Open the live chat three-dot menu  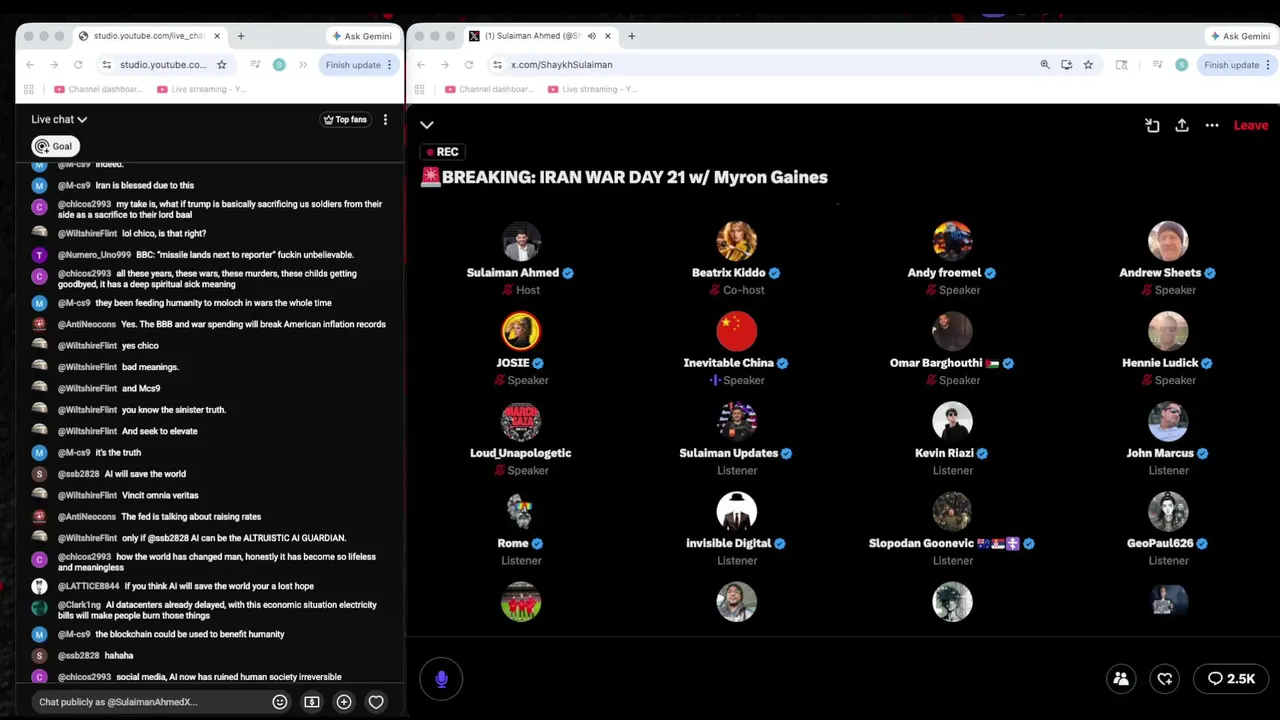[x=385, y=119]
